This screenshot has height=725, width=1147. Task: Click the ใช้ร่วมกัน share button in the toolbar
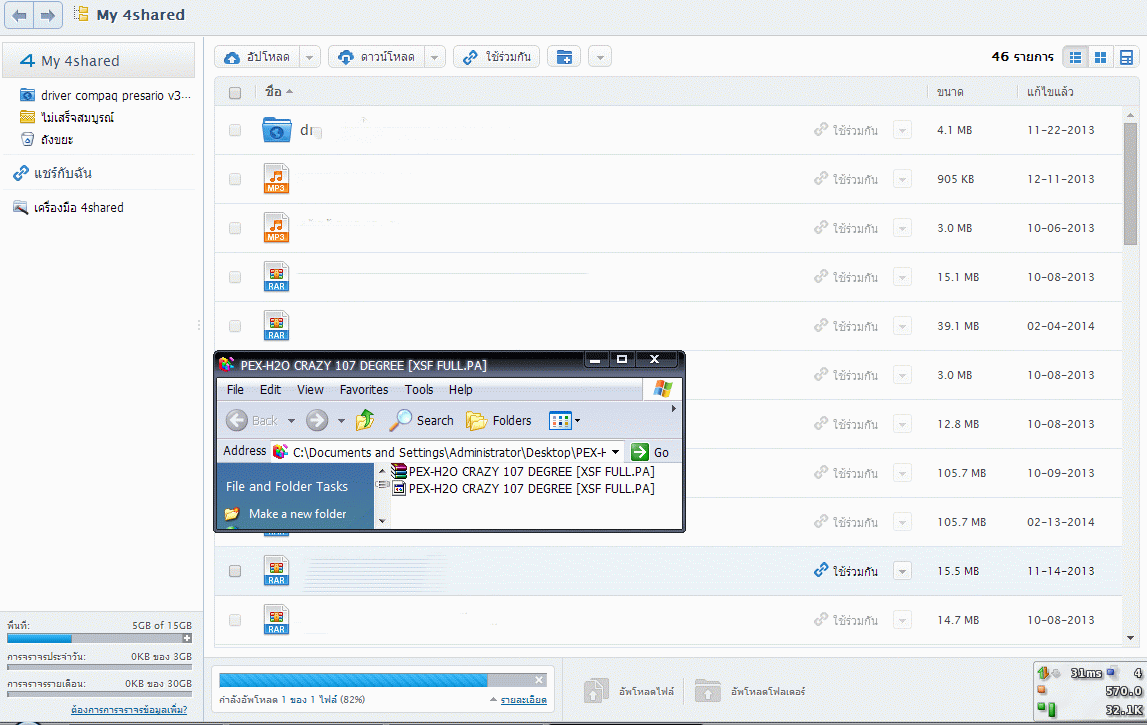(x=497, y=57)
